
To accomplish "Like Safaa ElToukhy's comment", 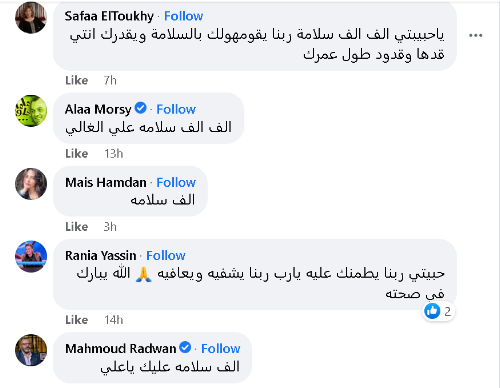I will [77, 80].
